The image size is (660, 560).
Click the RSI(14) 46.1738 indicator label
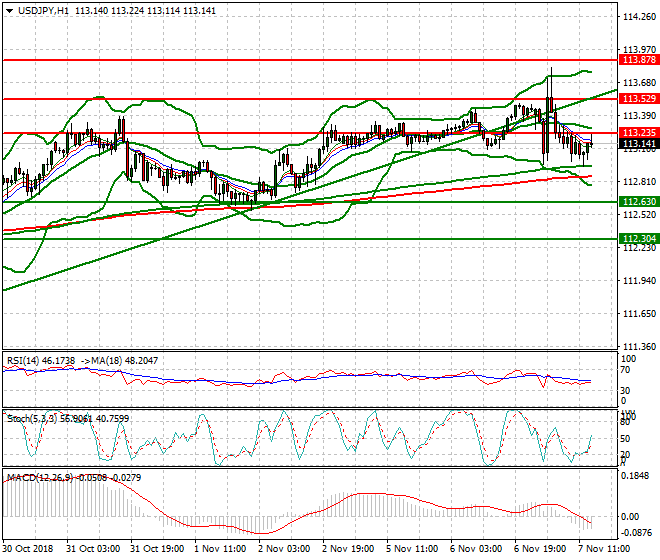point(41,361)
